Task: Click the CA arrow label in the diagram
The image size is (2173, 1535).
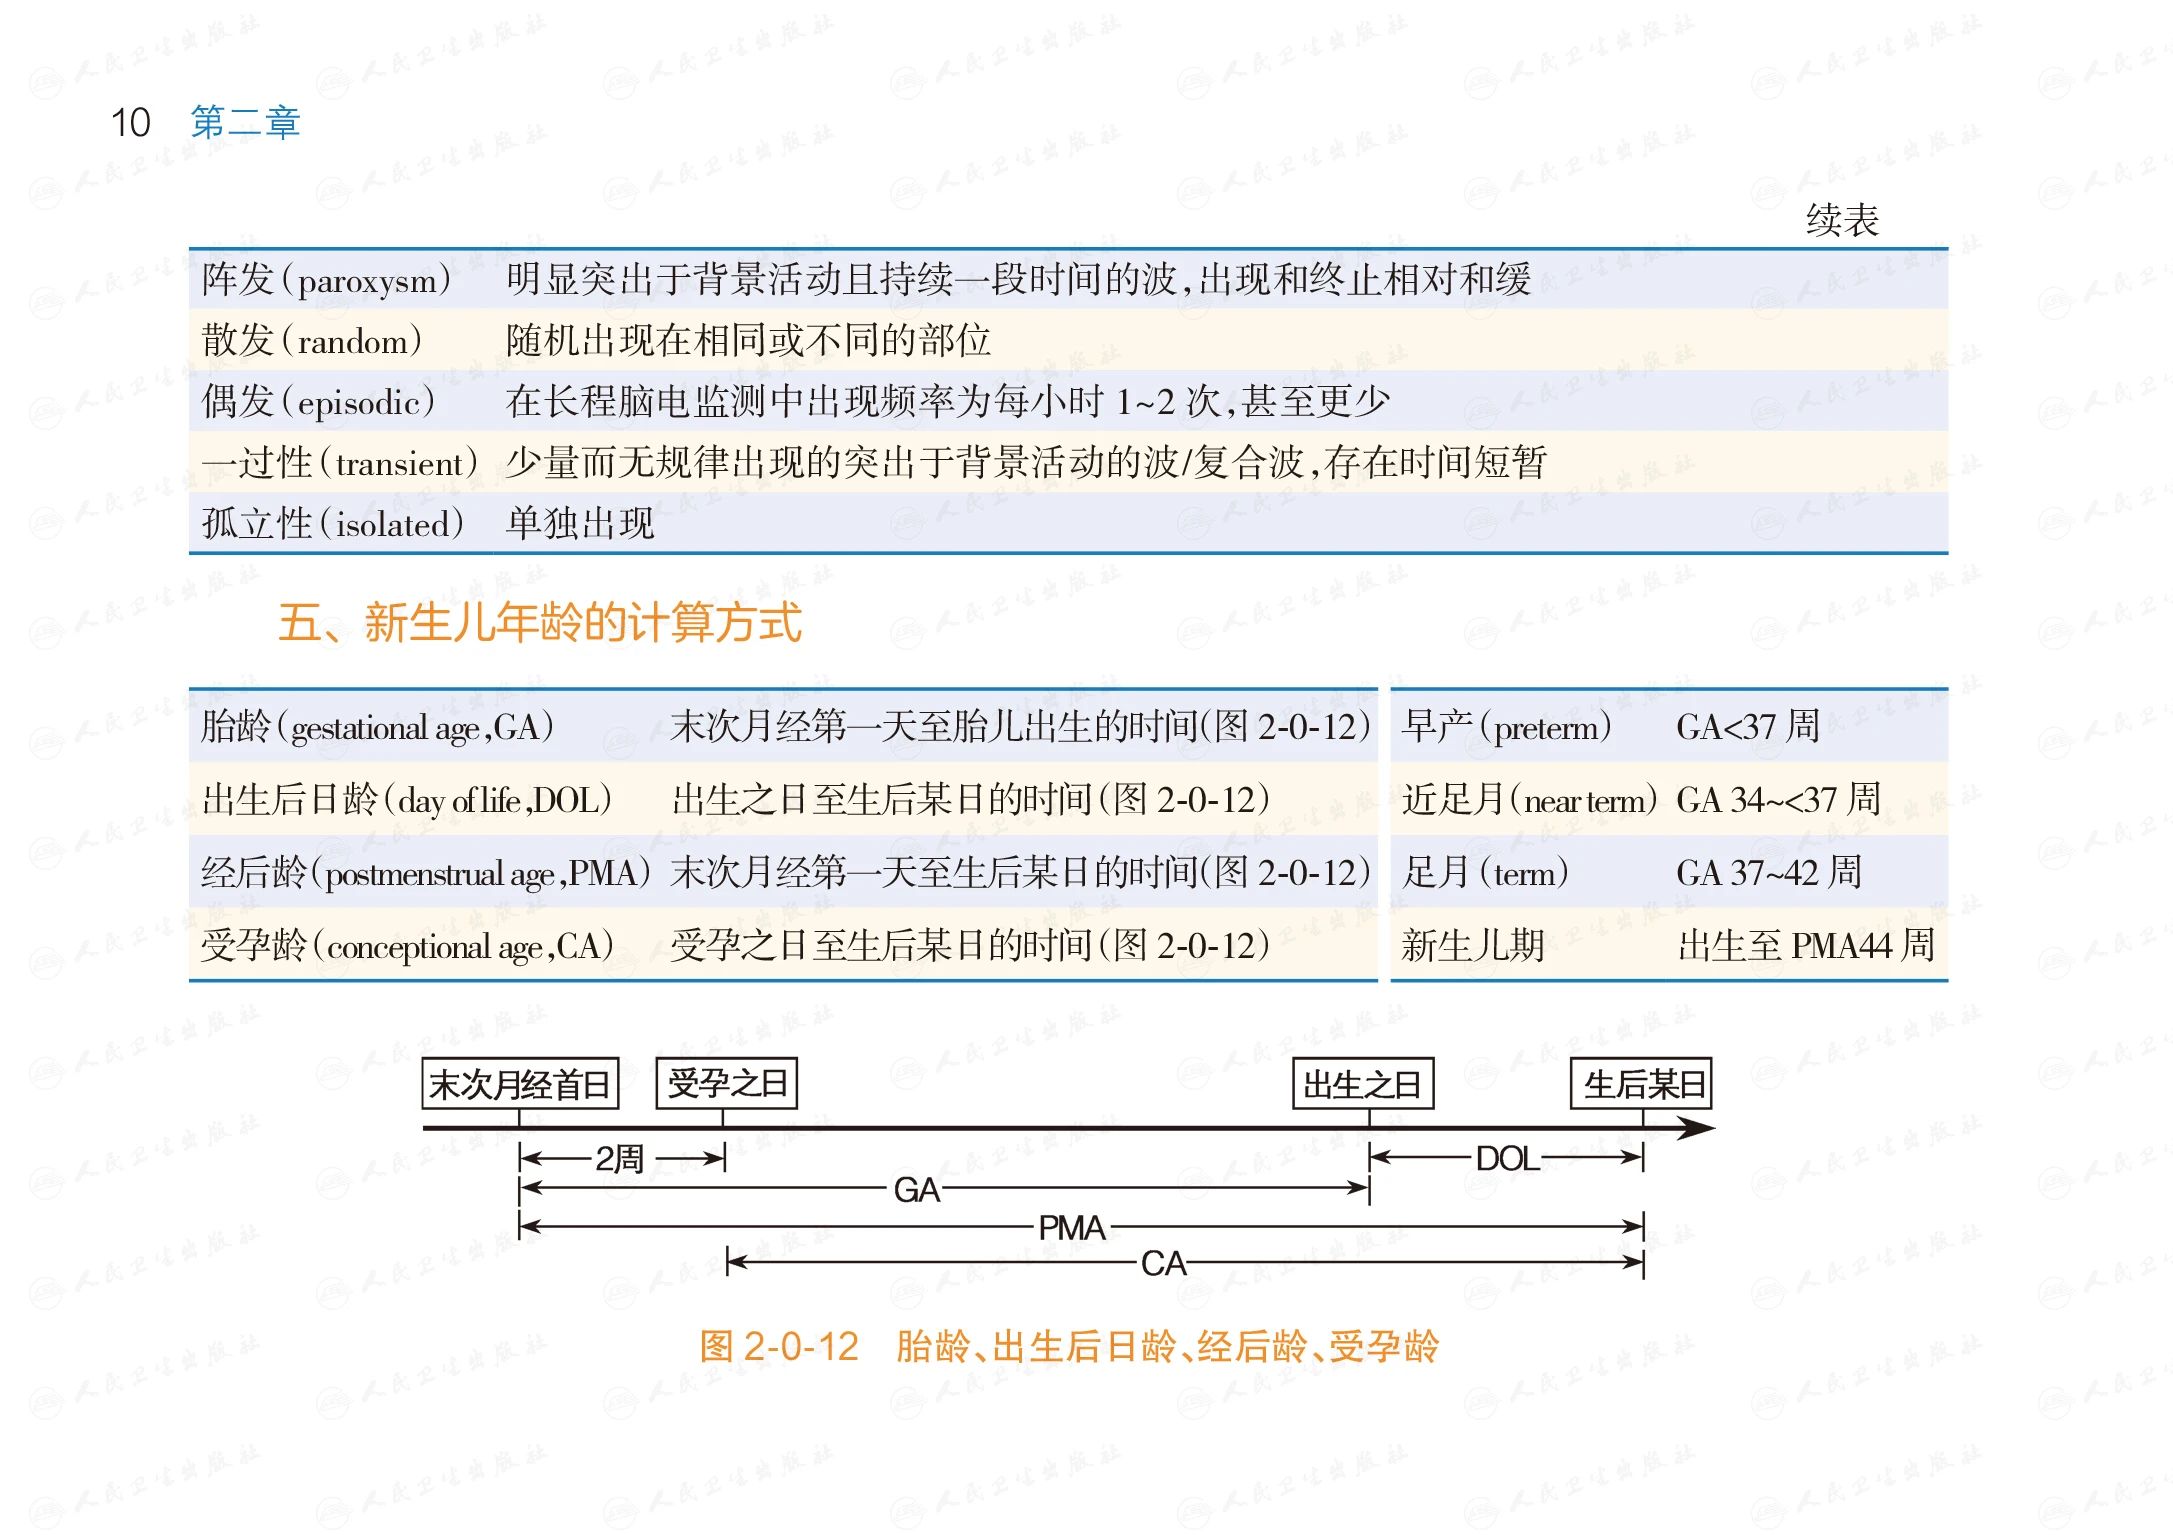Action: point(1163,1263)
